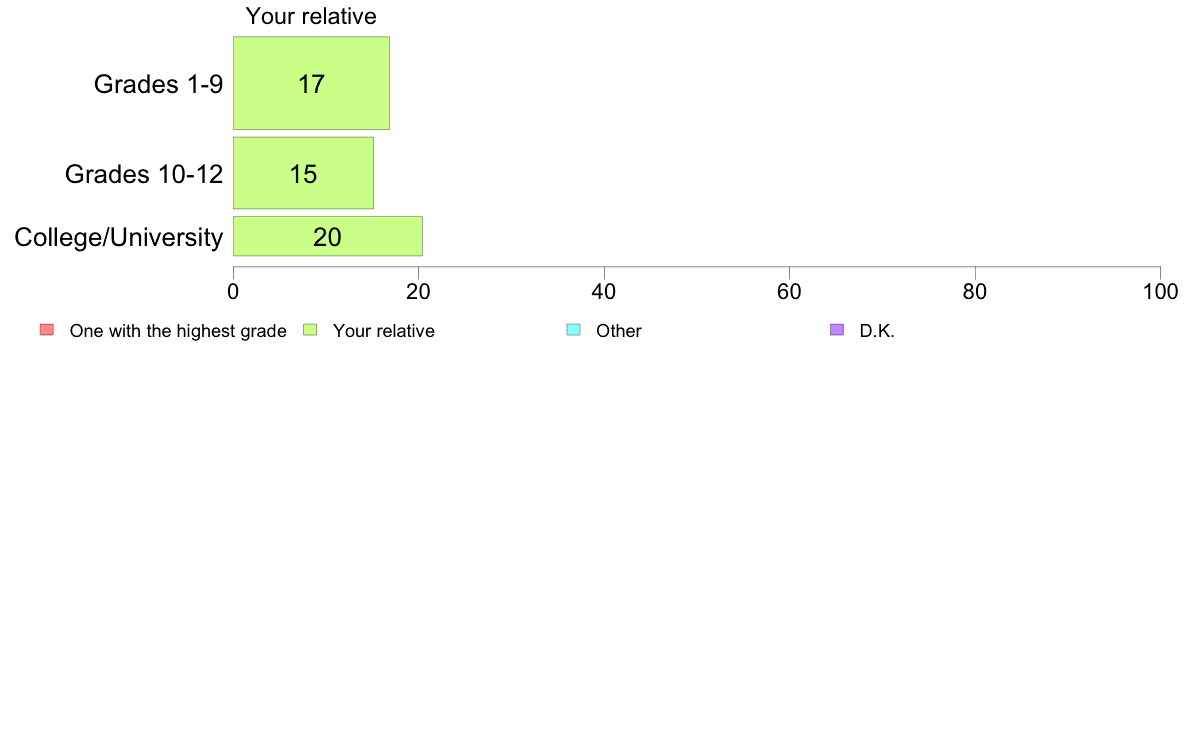Click the 'One with the highest grade' legend text
The width and height of the screenshot is (1188, 736).
coord(178,331)
